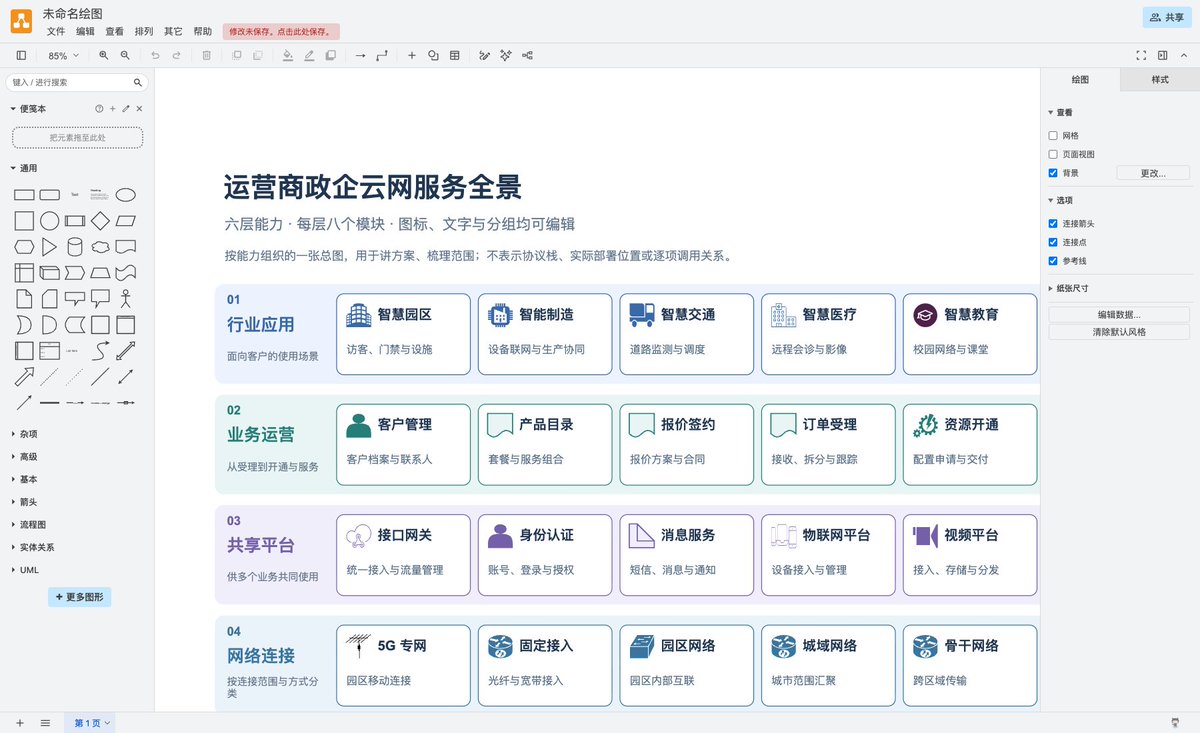Expand the 实体关系 shapes section
Screen dimensions: 1200x733
[32, 547]
